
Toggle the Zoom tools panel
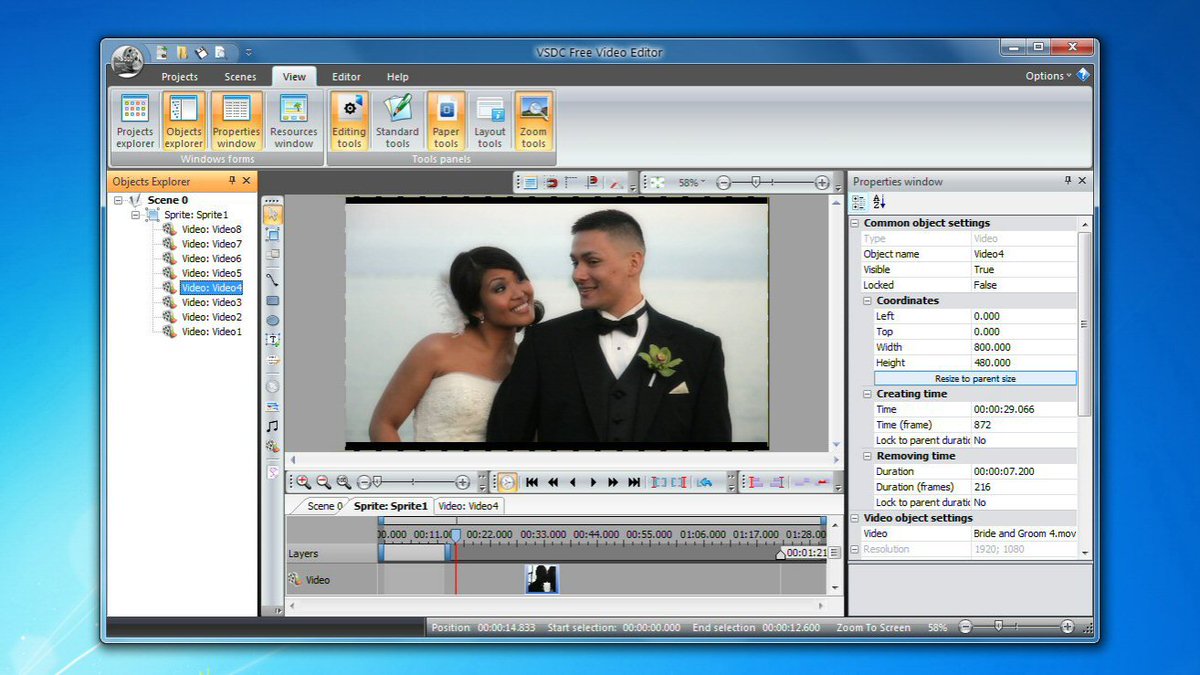coord(534,122)
